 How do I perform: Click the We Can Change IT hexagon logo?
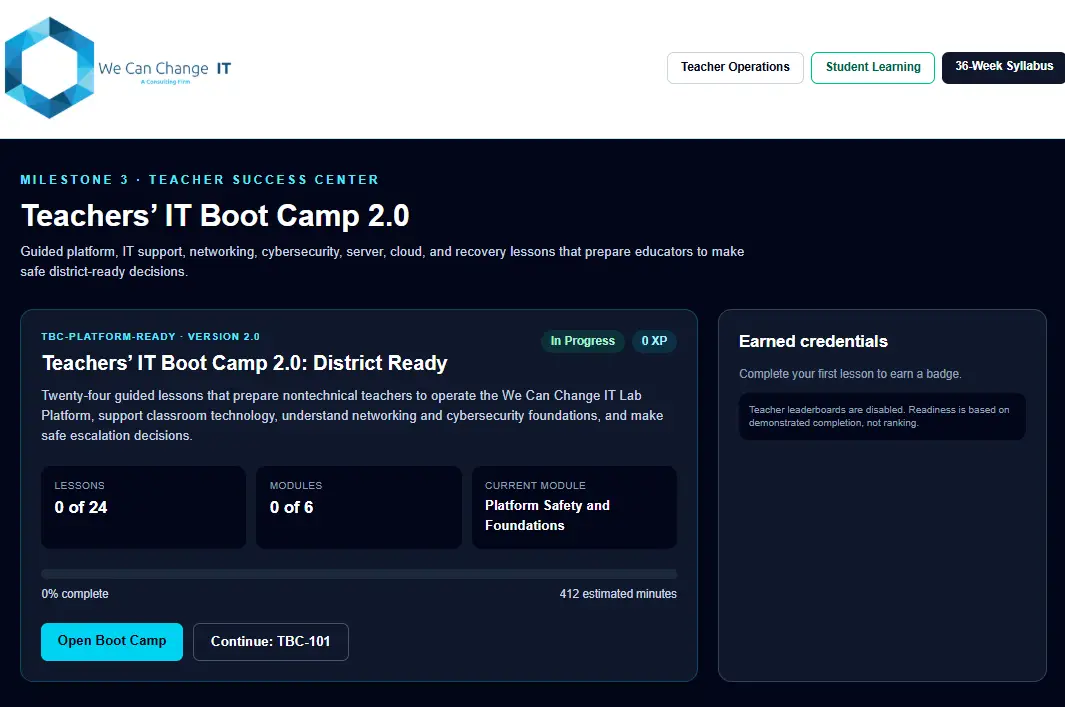(x=50, y=68)
